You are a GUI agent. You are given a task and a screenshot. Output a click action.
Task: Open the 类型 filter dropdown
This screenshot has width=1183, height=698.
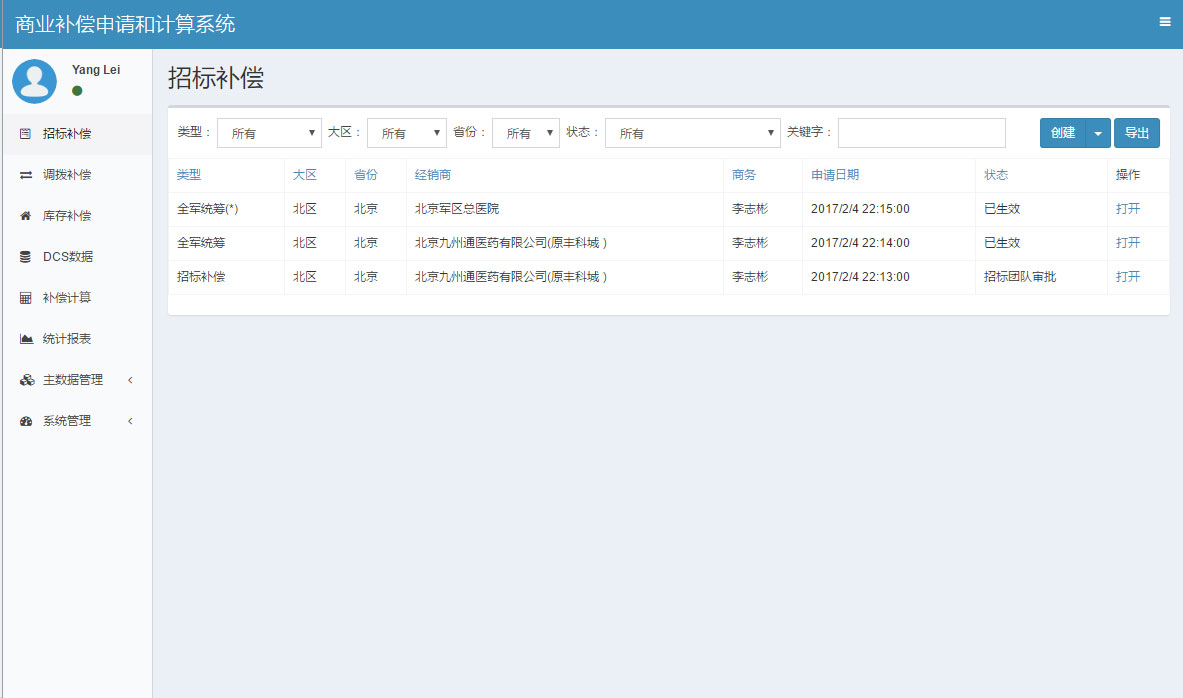[x=269, y=133]
